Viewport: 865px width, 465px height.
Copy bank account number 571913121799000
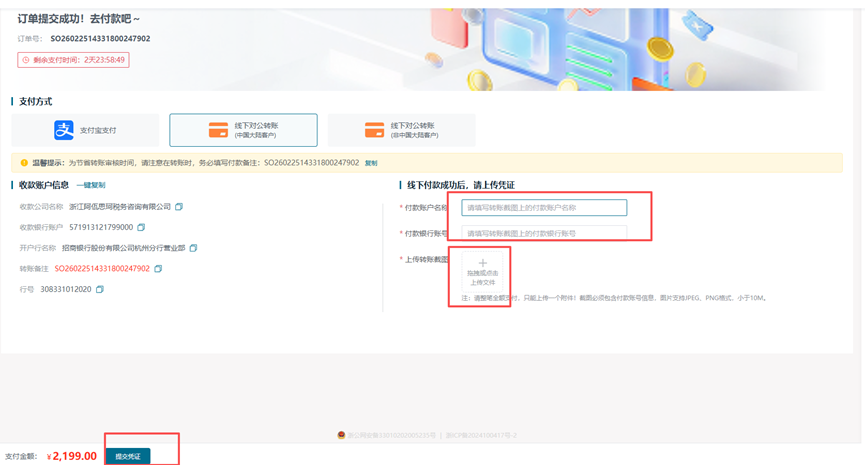(x=141, y=228)
